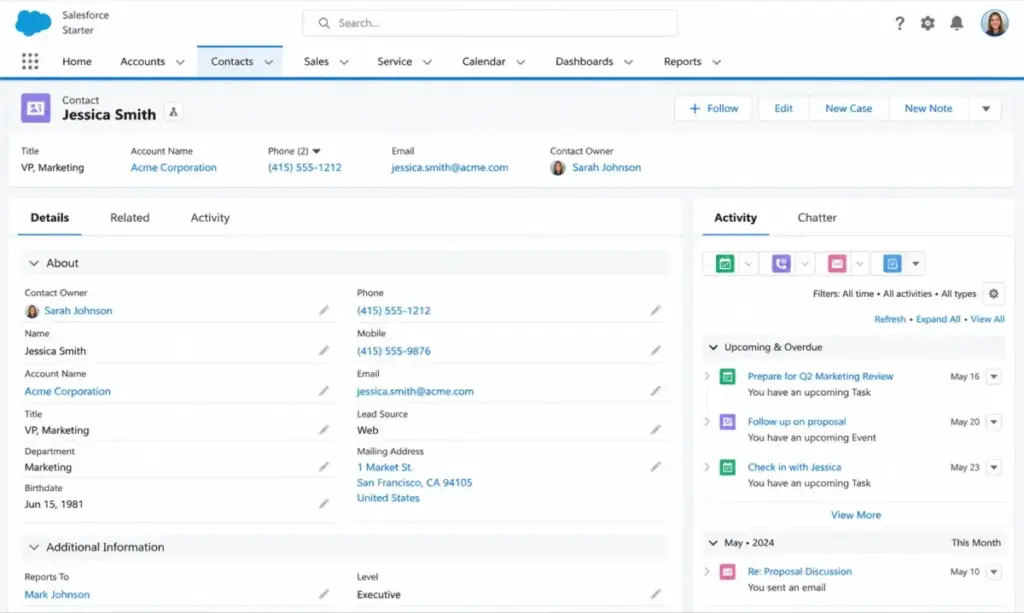1024x613 pixels.
Task: Click the blue New Event icon
Action: point(892,264)
